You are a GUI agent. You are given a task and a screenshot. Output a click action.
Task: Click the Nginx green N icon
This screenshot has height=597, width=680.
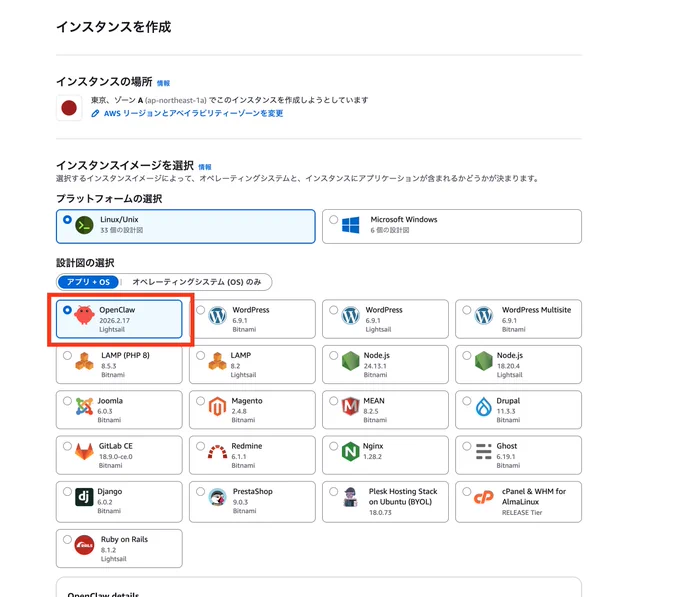point(350,452)
